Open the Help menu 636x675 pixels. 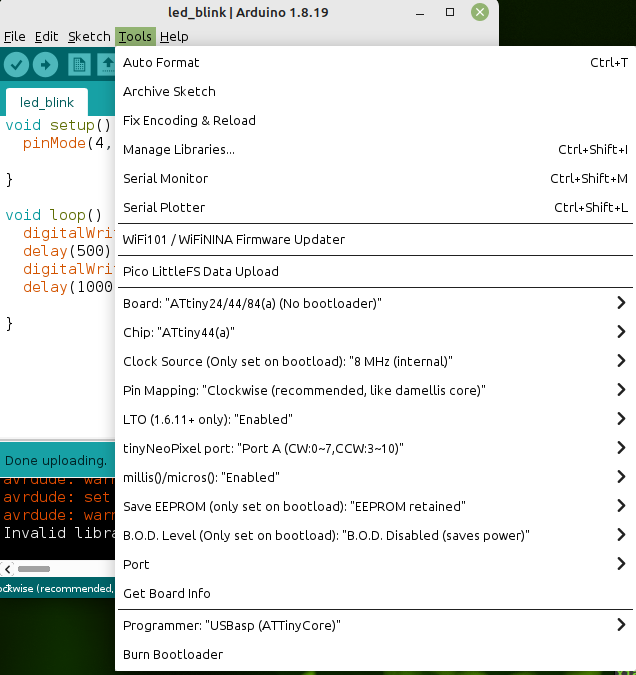[174, 37]
